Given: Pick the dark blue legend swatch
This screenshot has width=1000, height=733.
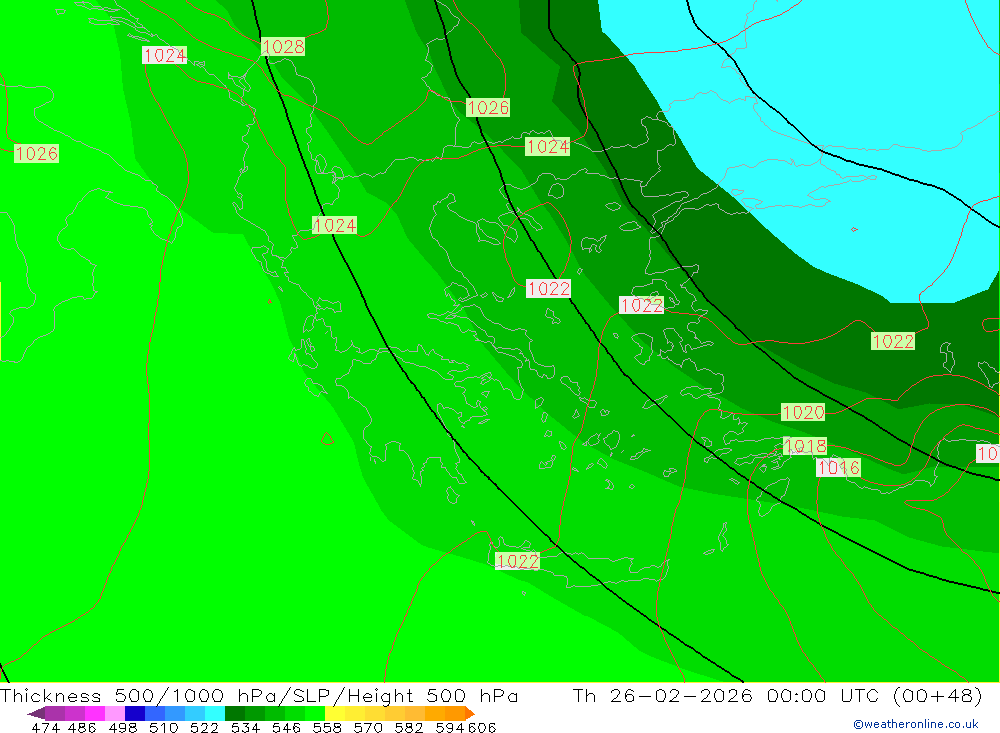Looking at the screenshot, I should [x=135, y=713].
